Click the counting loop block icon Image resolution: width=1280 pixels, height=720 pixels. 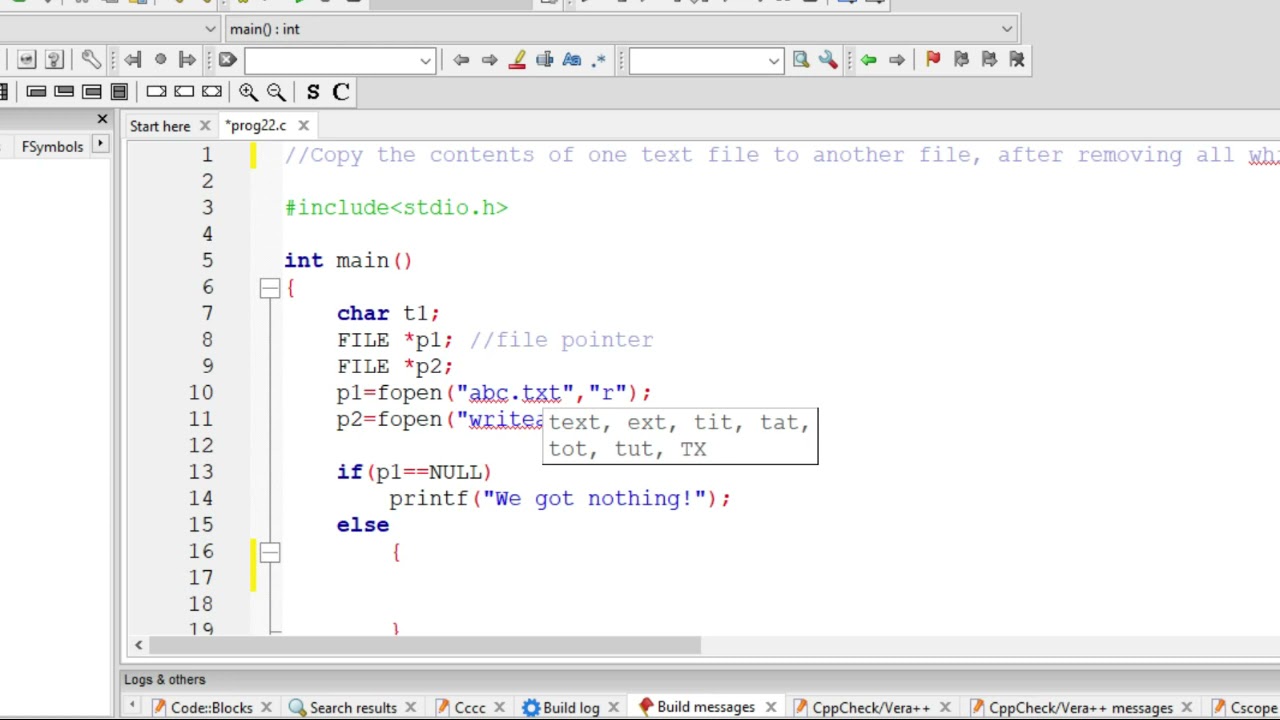click(x=92, y=92)
